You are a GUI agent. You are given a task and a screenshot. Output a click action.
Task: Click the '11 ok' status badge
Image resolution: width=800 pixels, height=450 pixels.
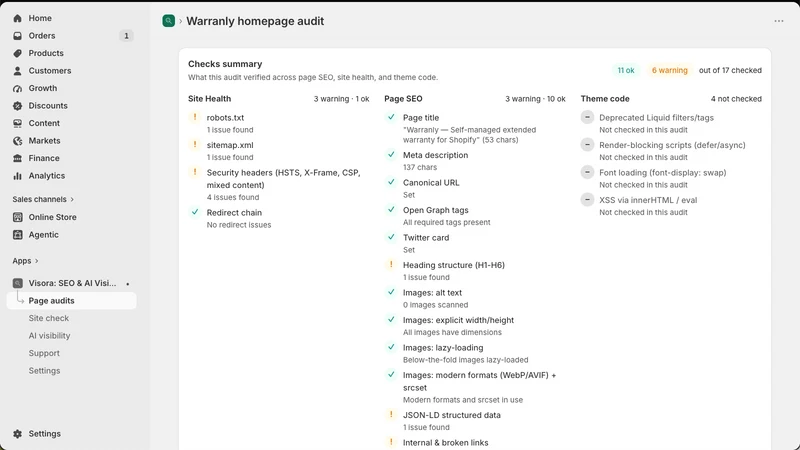626,70
